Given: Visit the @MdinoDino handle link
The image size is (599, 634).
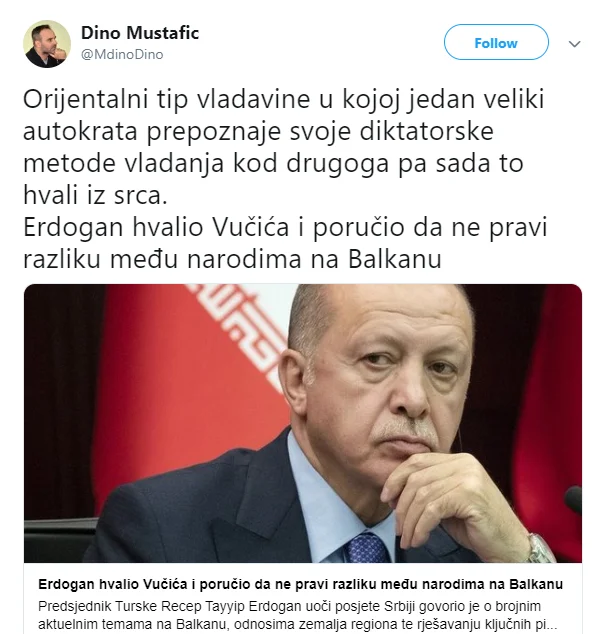Looking at the screenshot, I should (122, 54).
